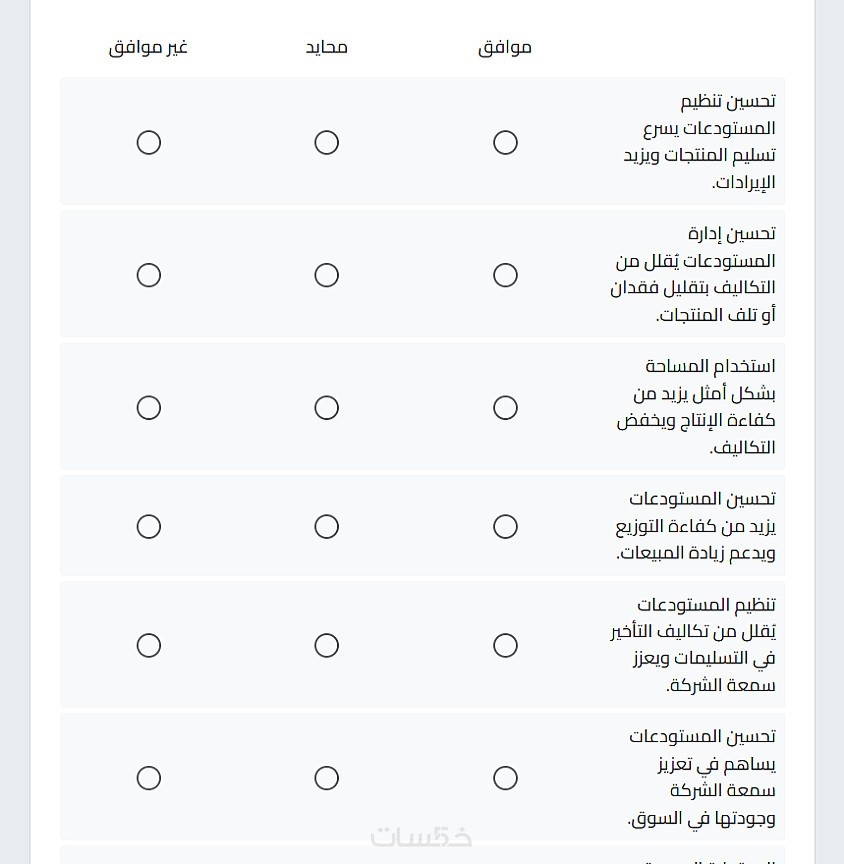Click the محايد column header
Image resolution: width=844 pixels, height=864 pixels.
(x=327, y=47)
